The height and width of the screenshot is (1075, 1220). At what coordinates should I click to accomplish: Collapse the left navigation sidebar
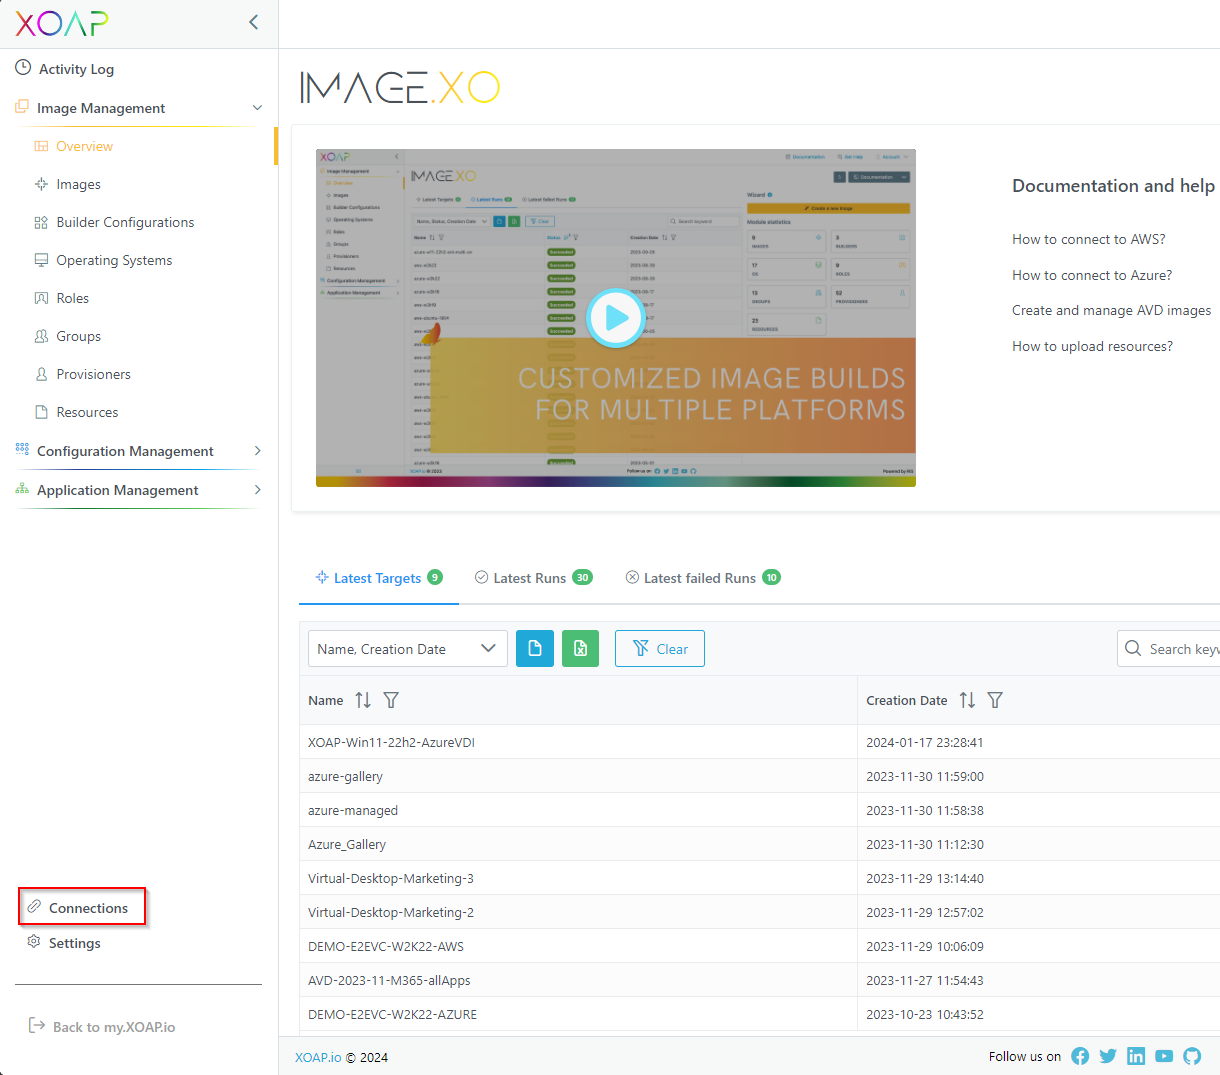coord(253,21)
